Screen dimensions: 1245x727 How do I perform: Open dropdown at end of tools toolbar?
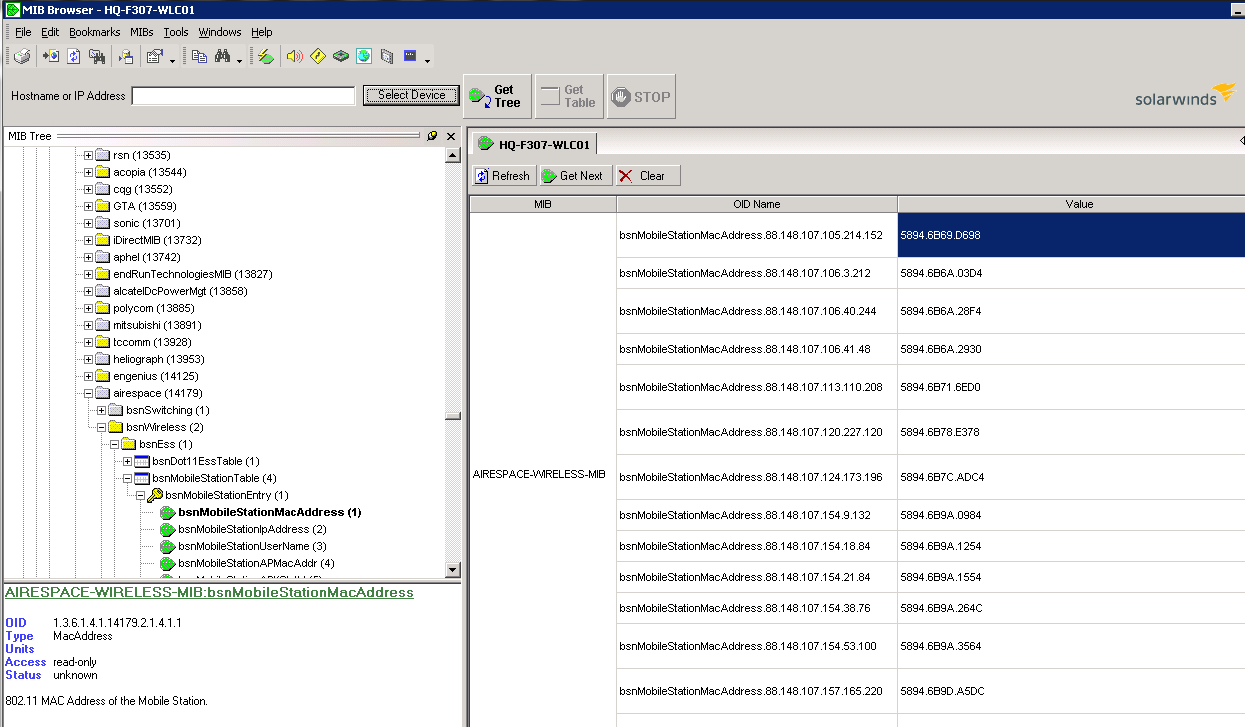tap(427, 60)
